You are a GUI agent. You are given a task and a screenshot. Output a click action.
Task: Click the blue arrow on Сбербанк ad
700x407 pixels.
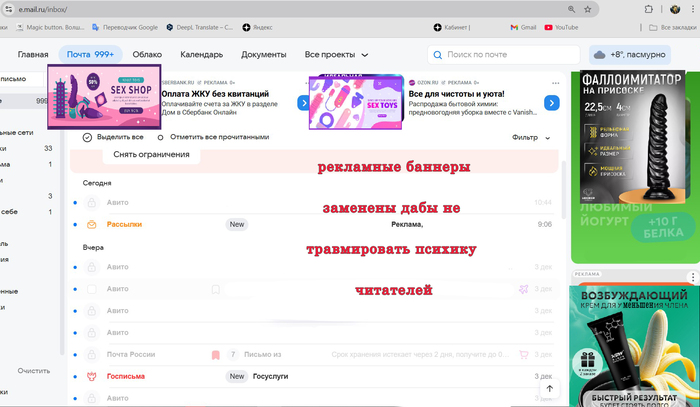click(x=301, y=102)
